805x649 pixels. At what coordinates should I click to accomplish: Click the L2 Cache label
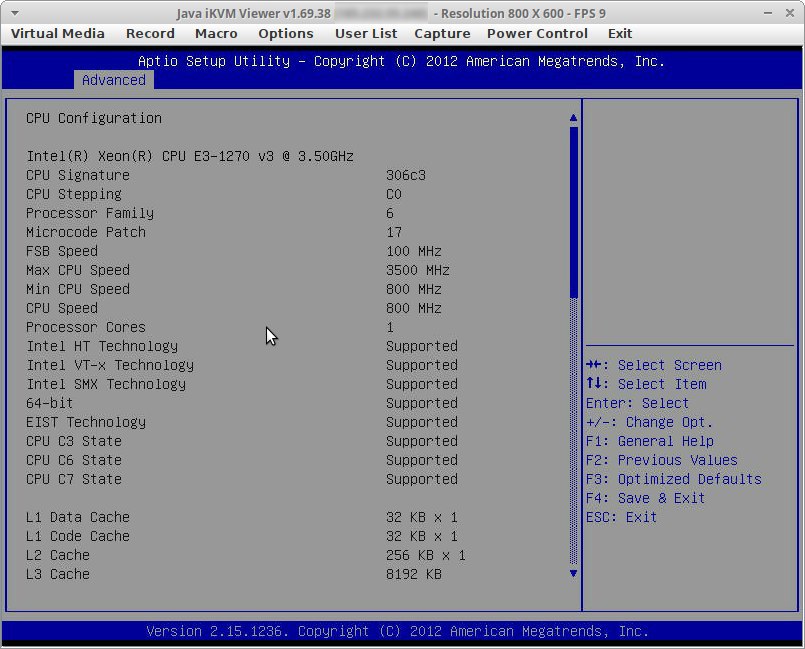point(58,555)
